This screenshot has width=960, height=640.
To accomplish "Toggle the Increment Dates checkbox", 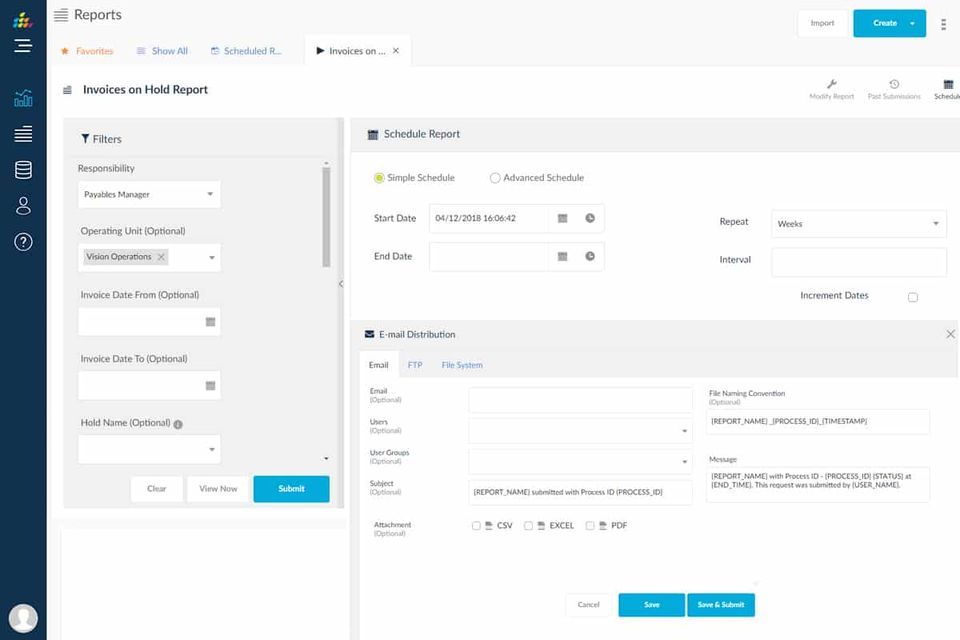I will (913, 298).
